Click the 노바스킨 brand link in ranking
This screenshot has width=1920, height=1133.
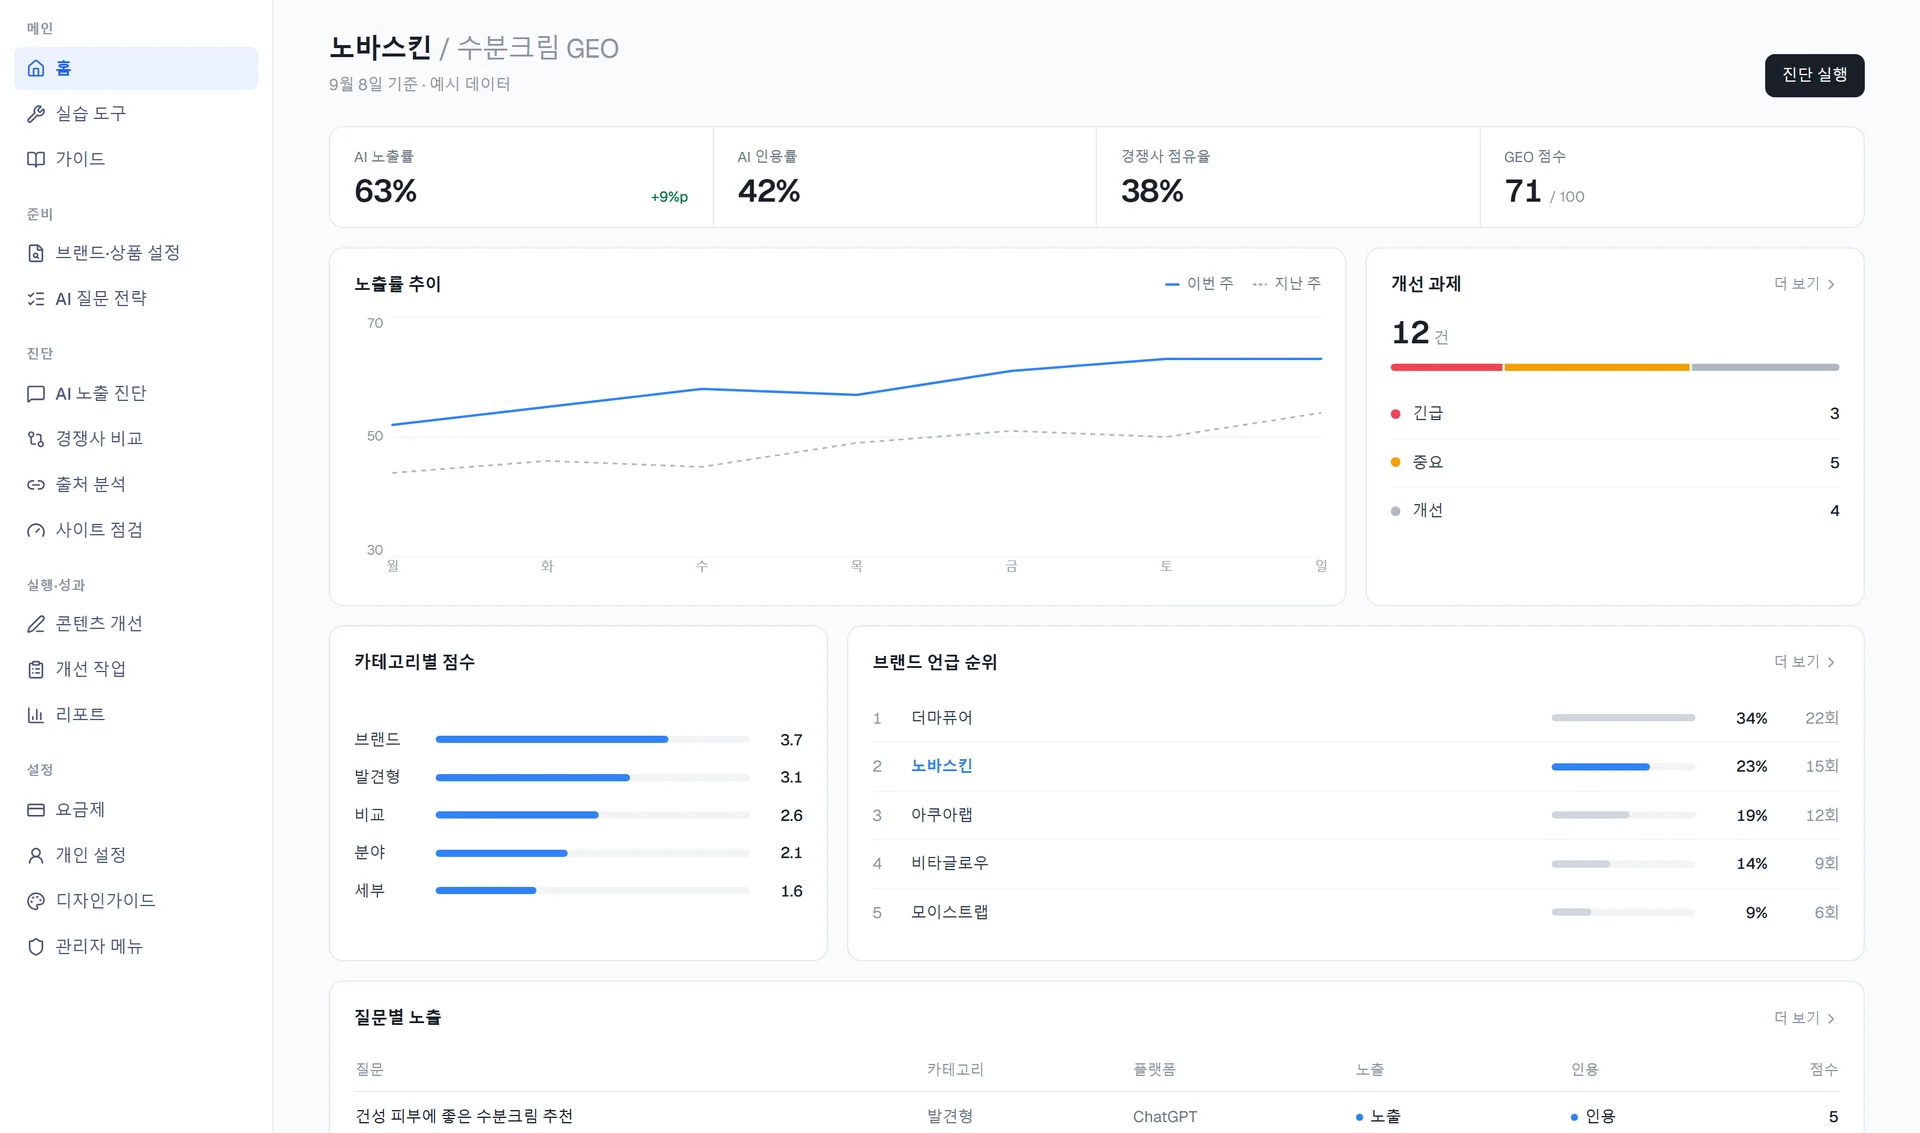941,766
